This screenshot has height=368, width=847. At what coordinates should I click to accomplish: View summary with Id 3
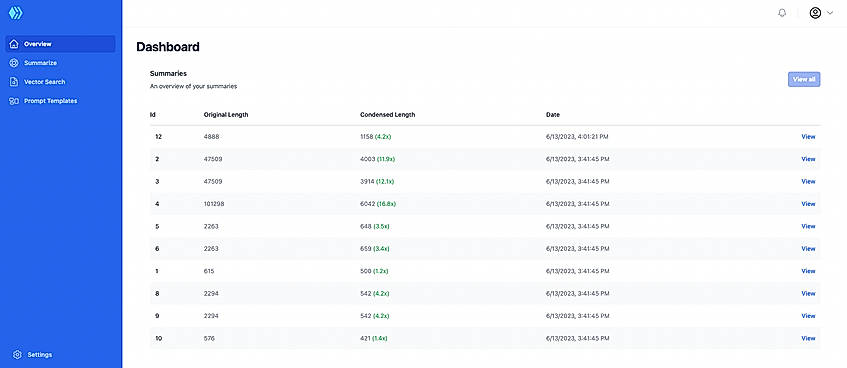tap(808, 182)
